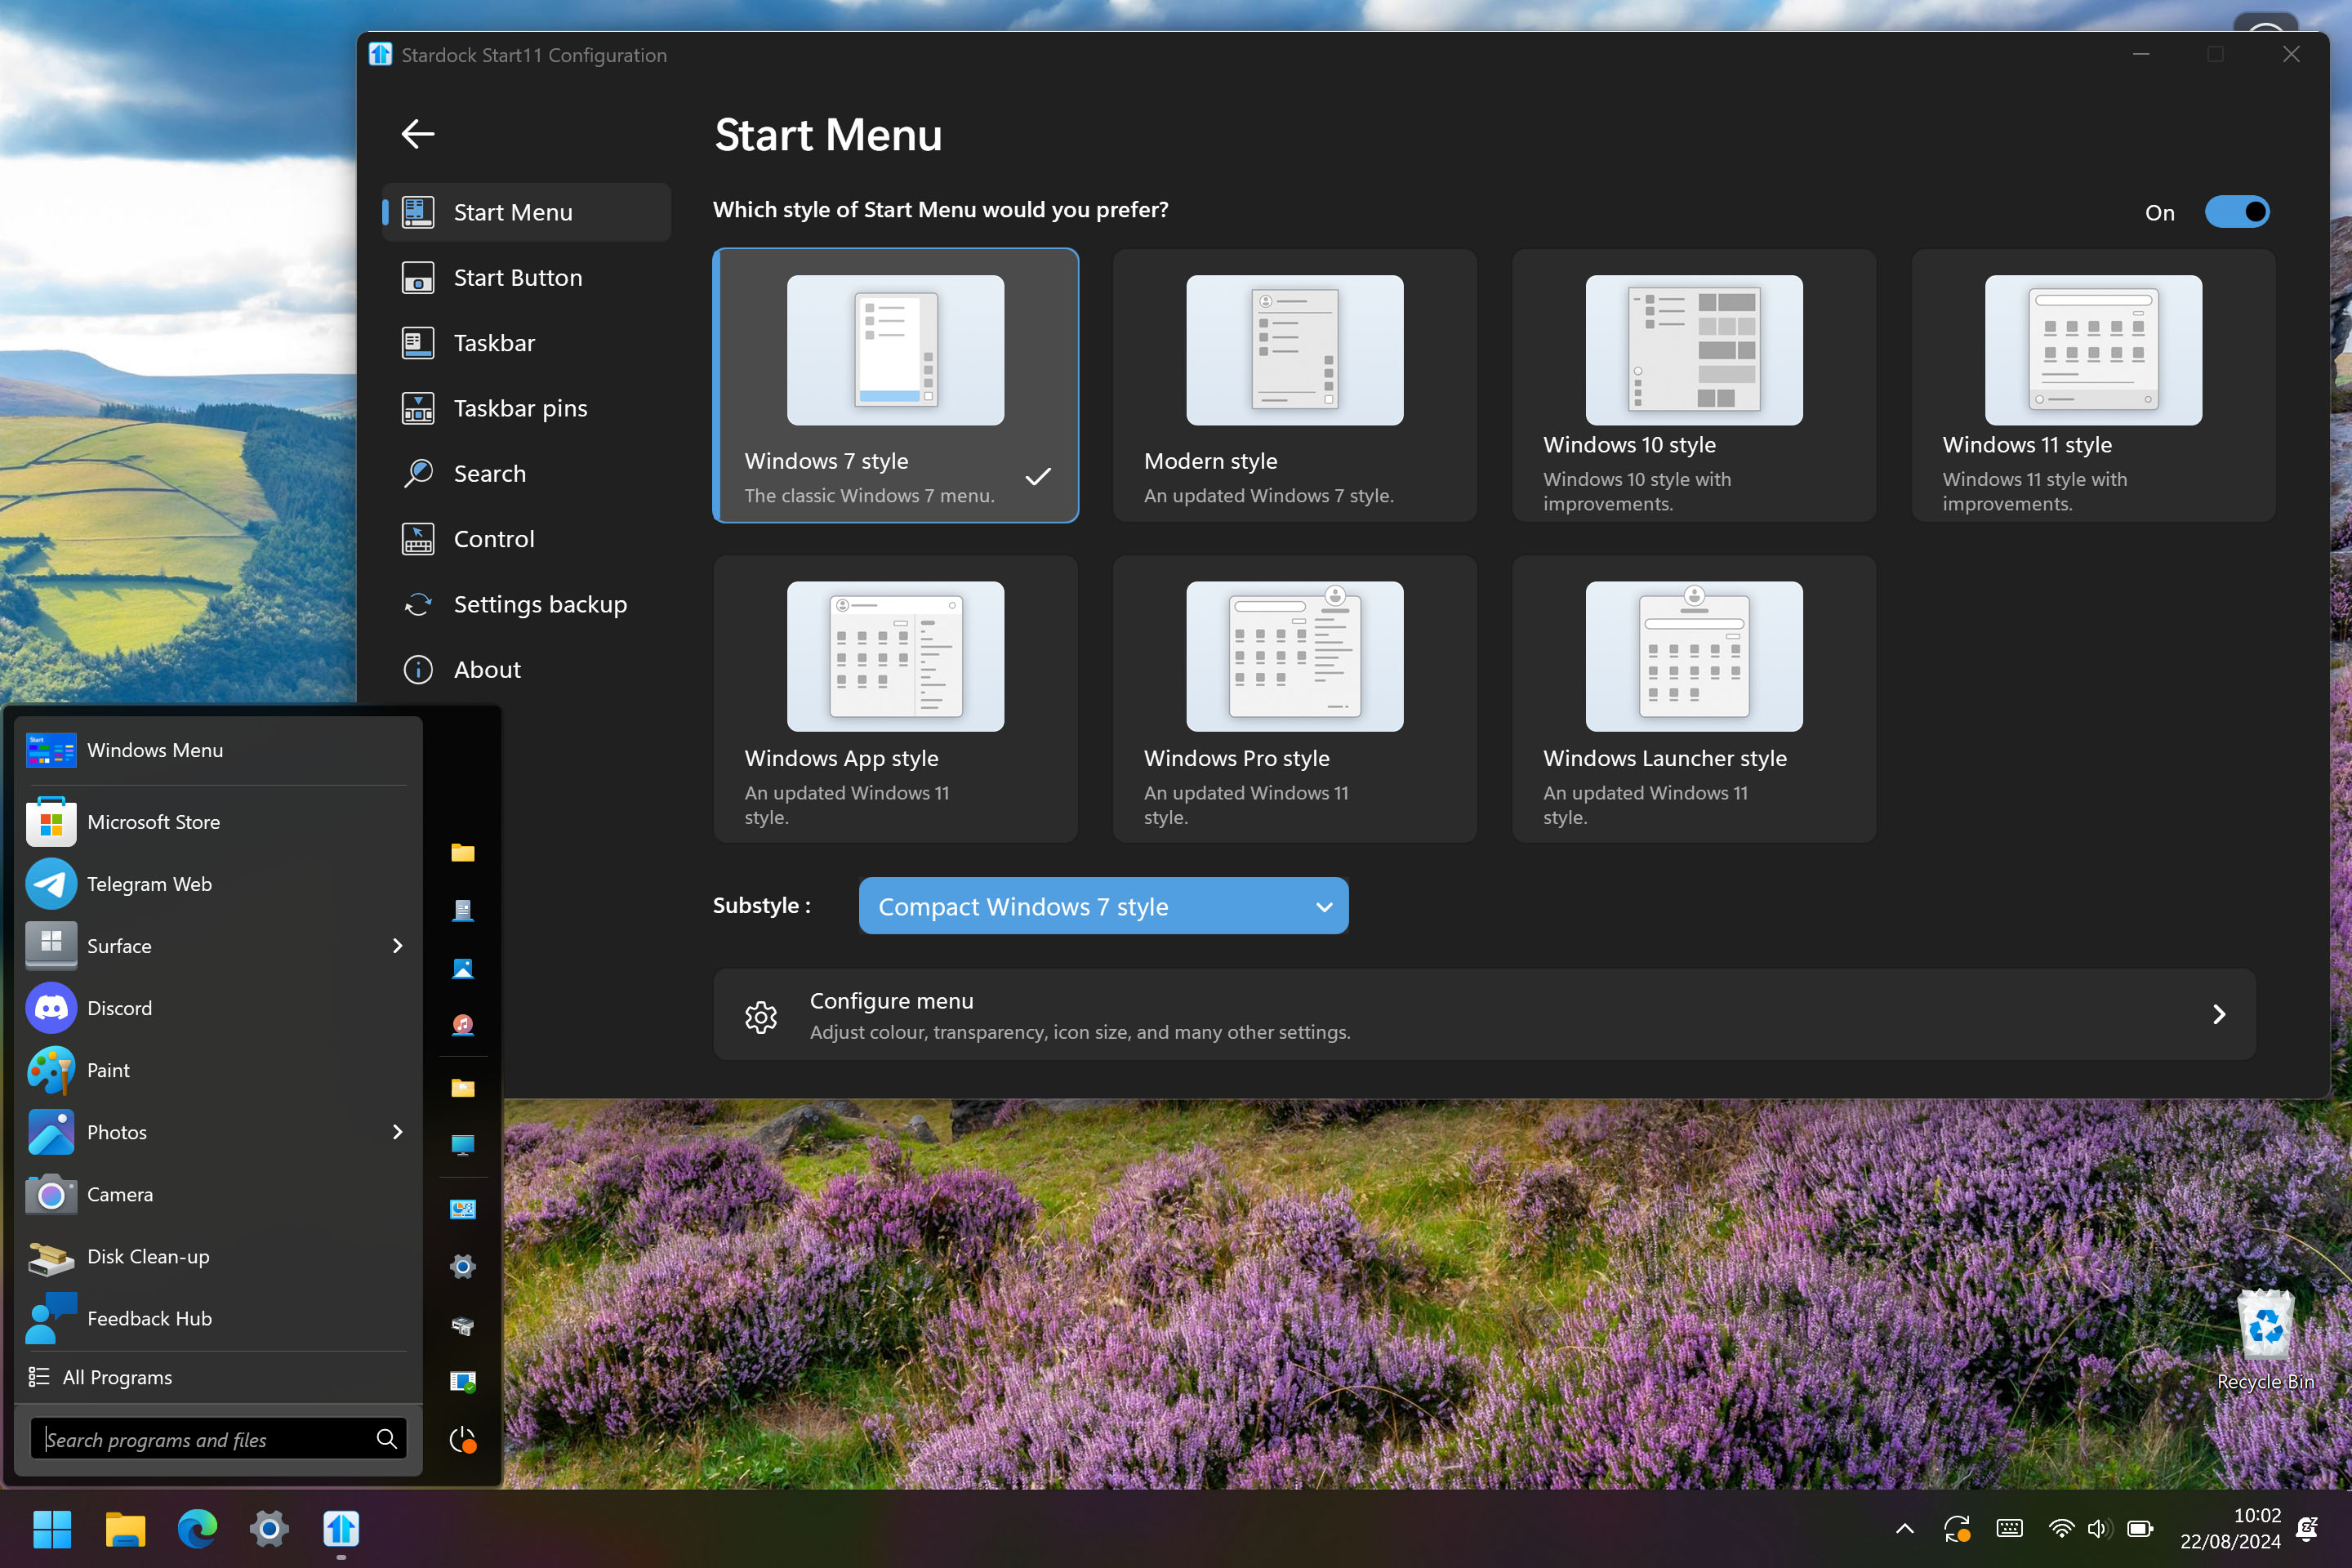Open the About section

click(x=527, y=669)
